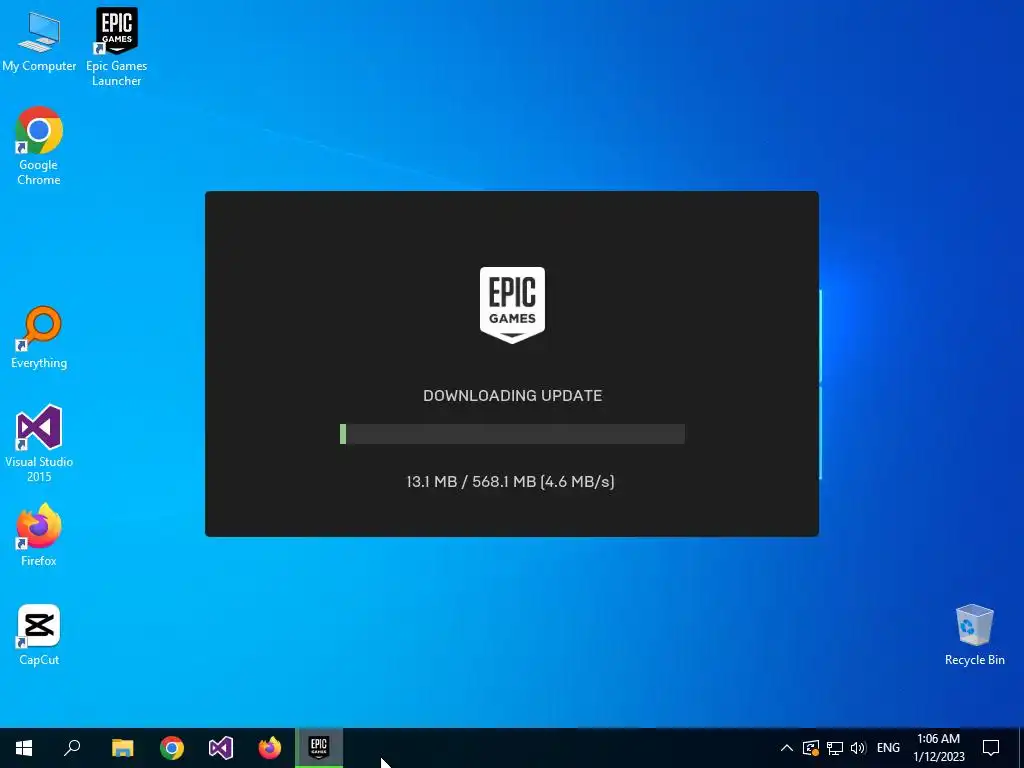Launch Chrome from the taskbar

coord(172,748)
